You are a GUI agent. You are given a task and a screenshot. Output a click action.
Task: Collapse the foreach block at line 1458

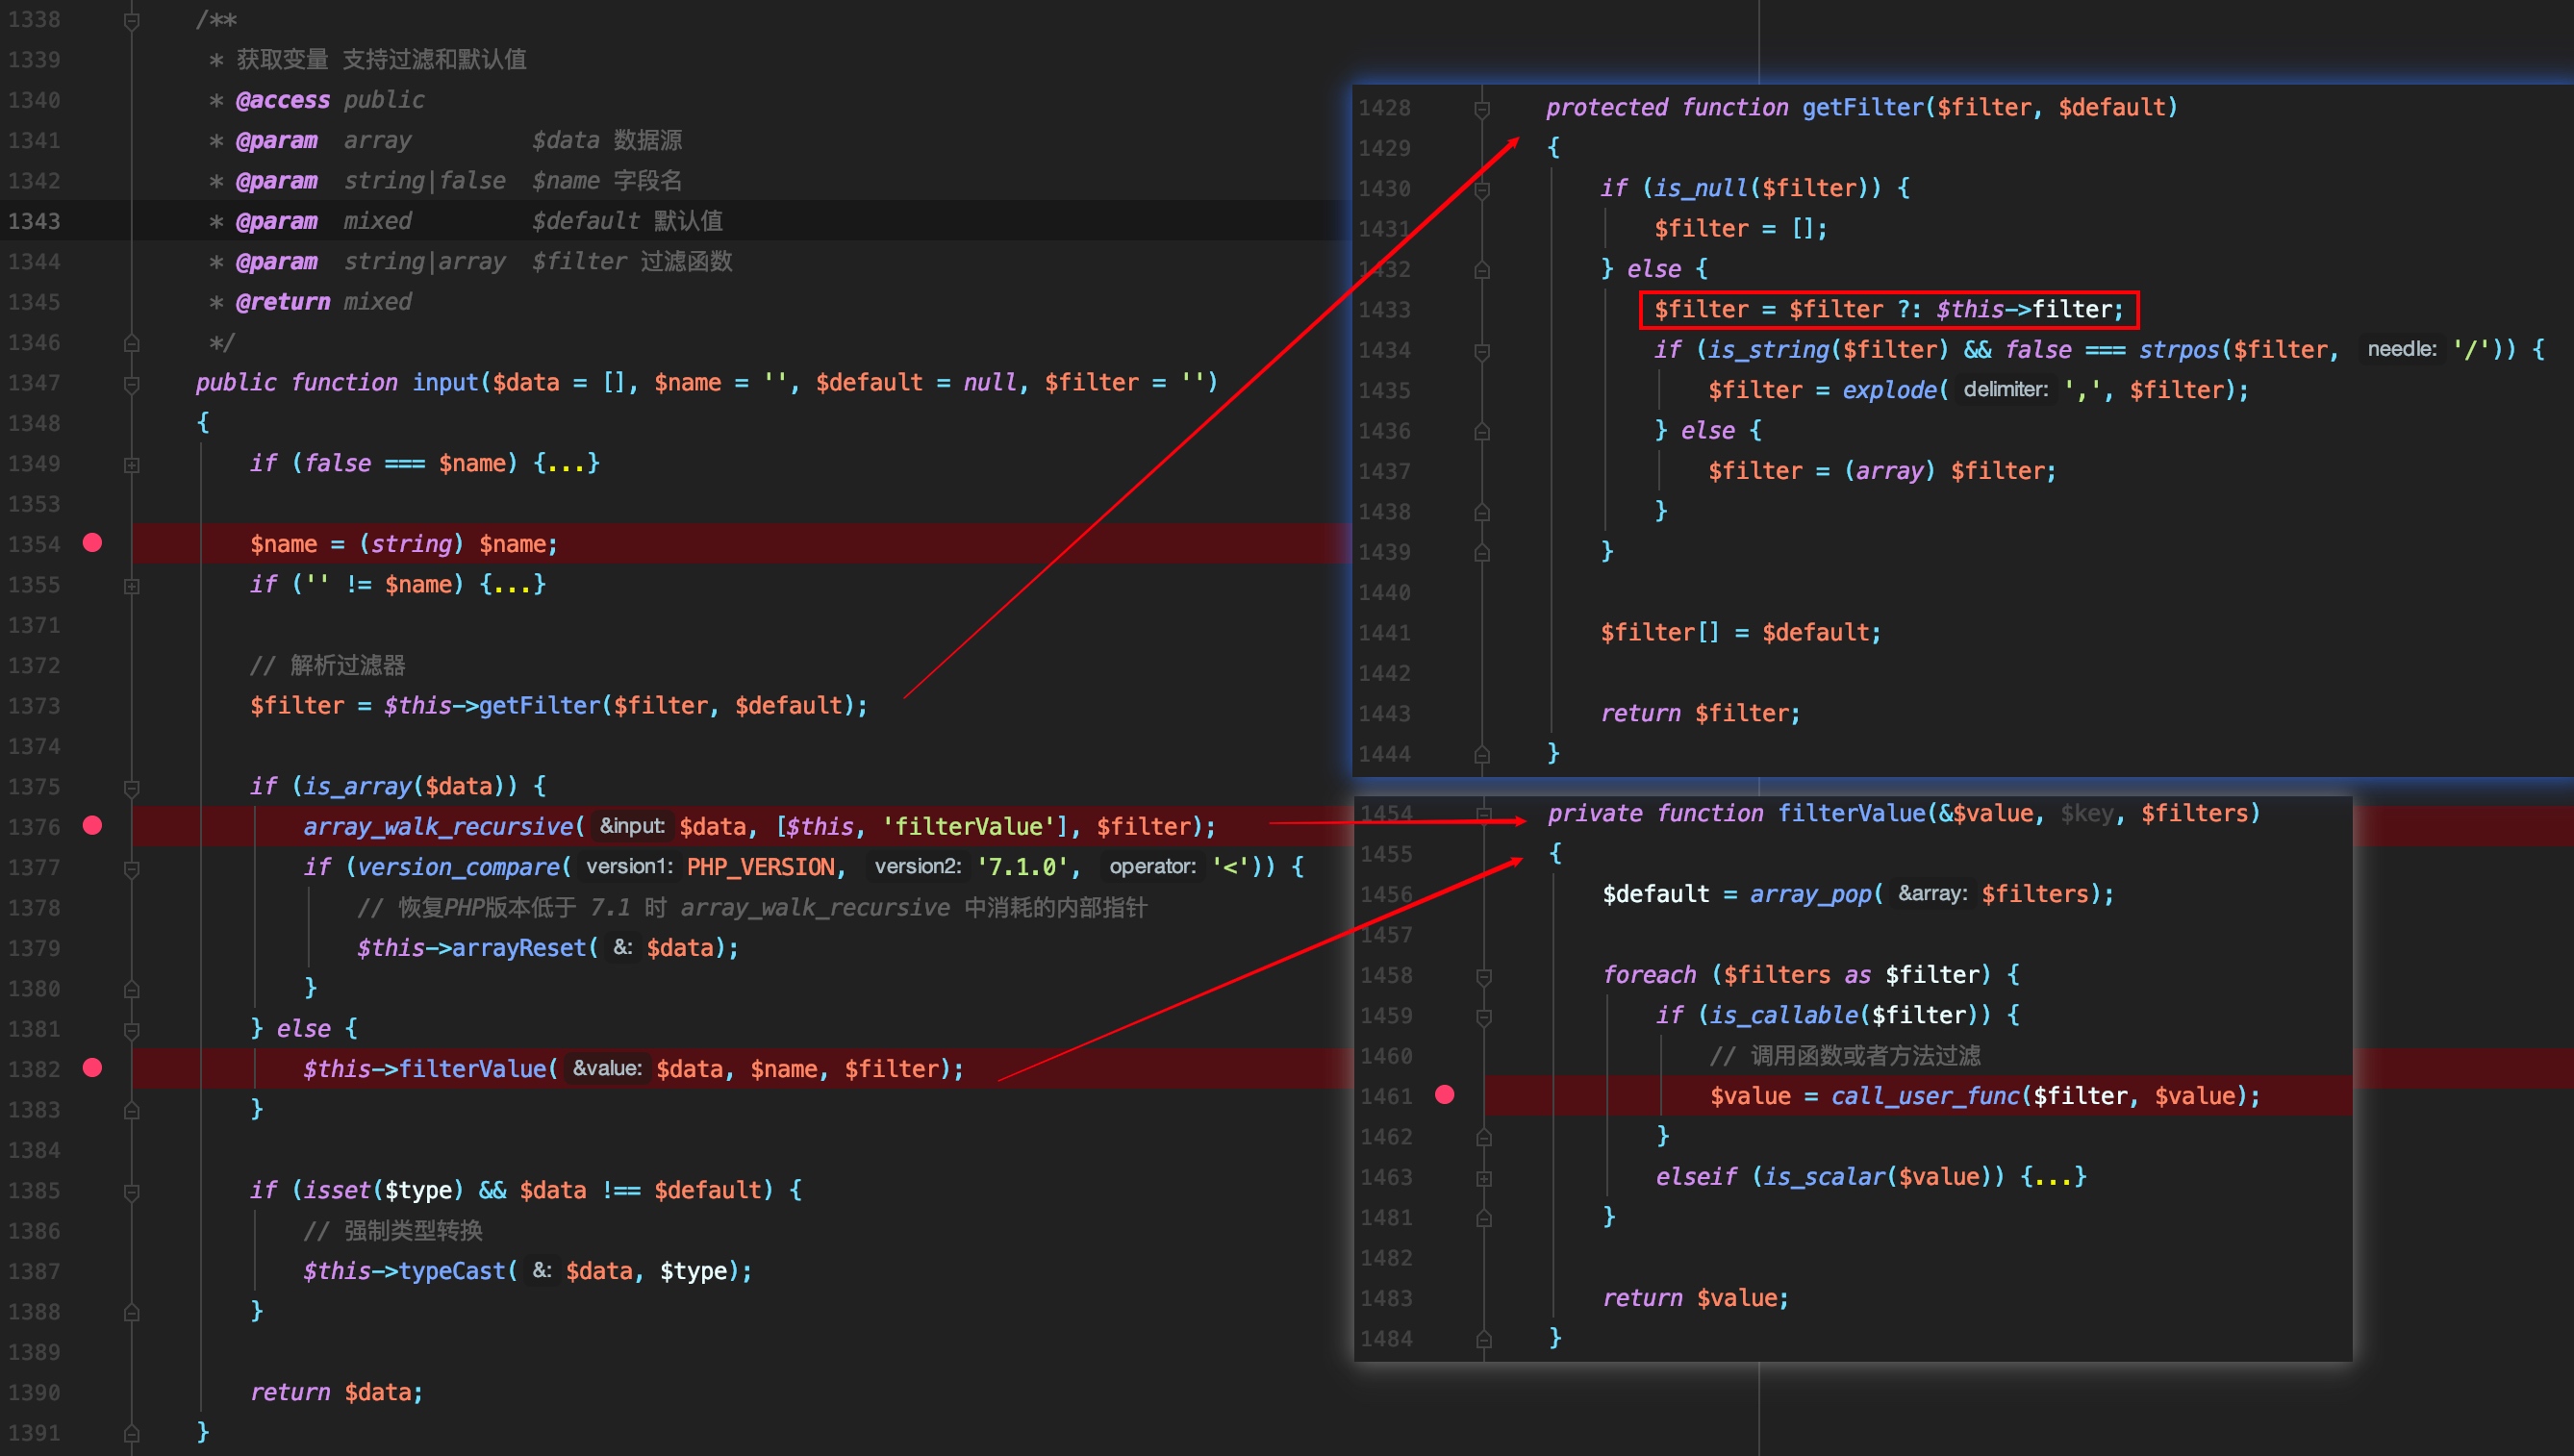pos(1484,975)
